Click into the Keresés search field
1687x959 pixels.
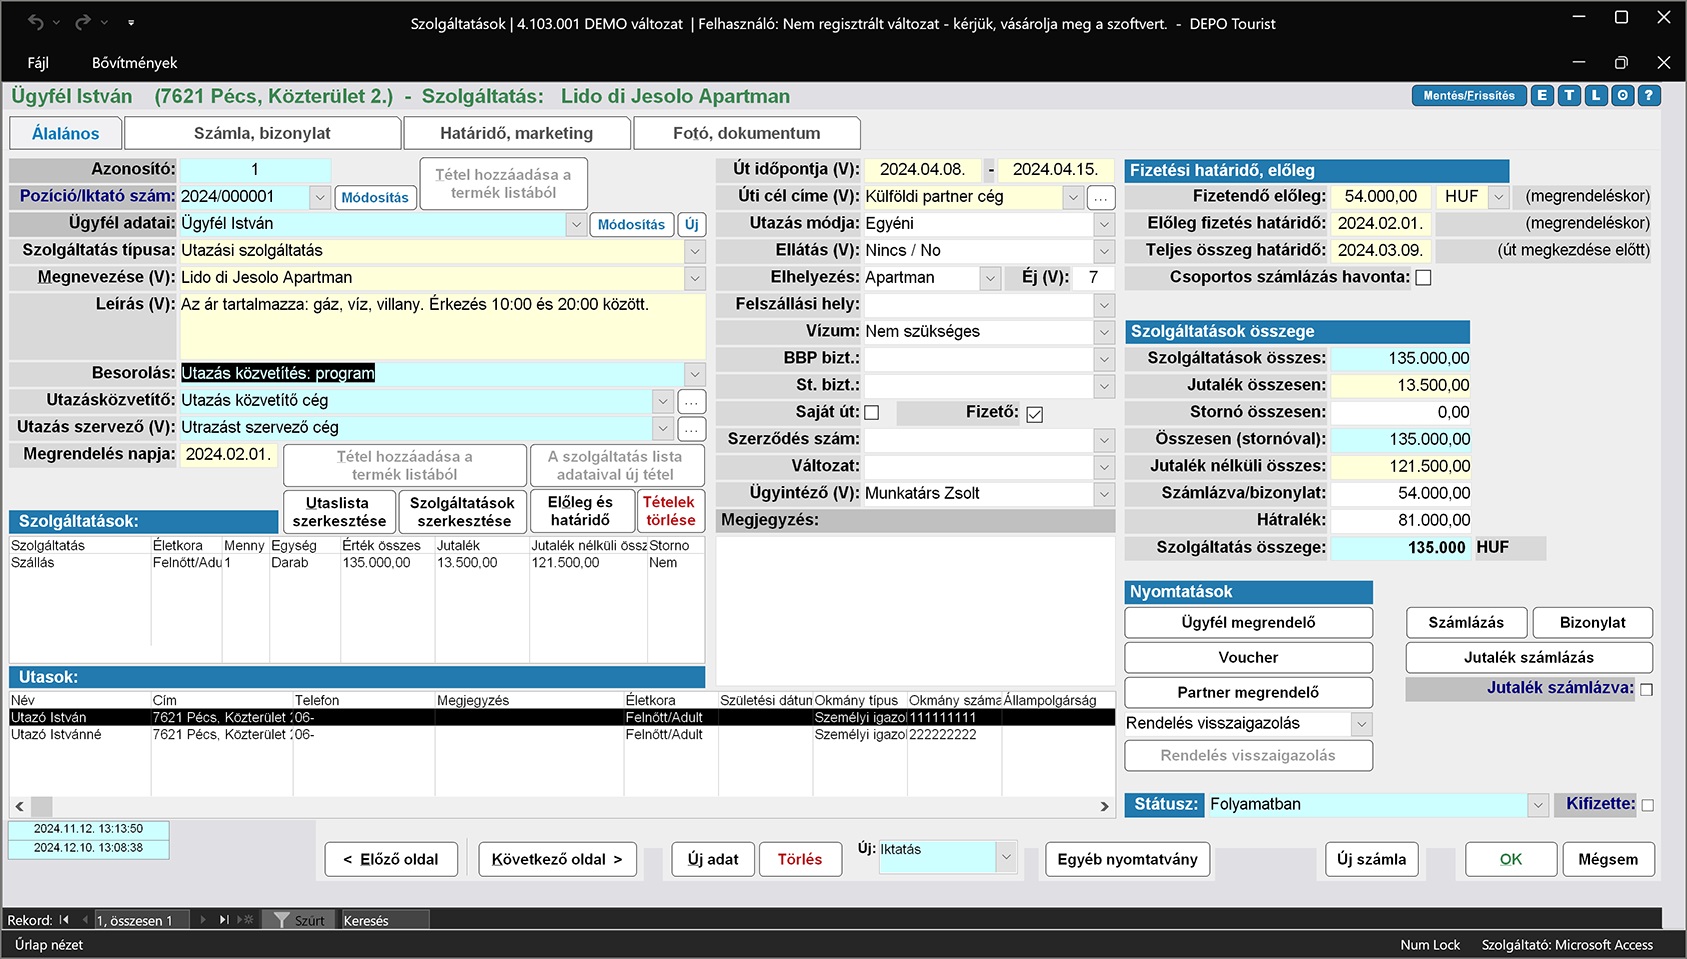(x=385, y=920)
